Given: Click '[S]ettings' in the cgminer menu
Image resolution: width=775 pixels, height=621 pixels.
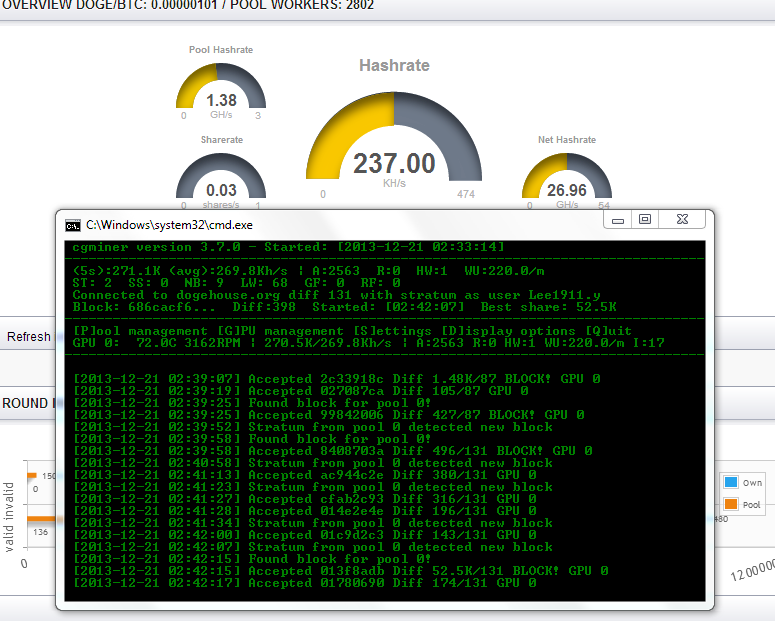Looking at the screenshot, I should click(393, 331).
